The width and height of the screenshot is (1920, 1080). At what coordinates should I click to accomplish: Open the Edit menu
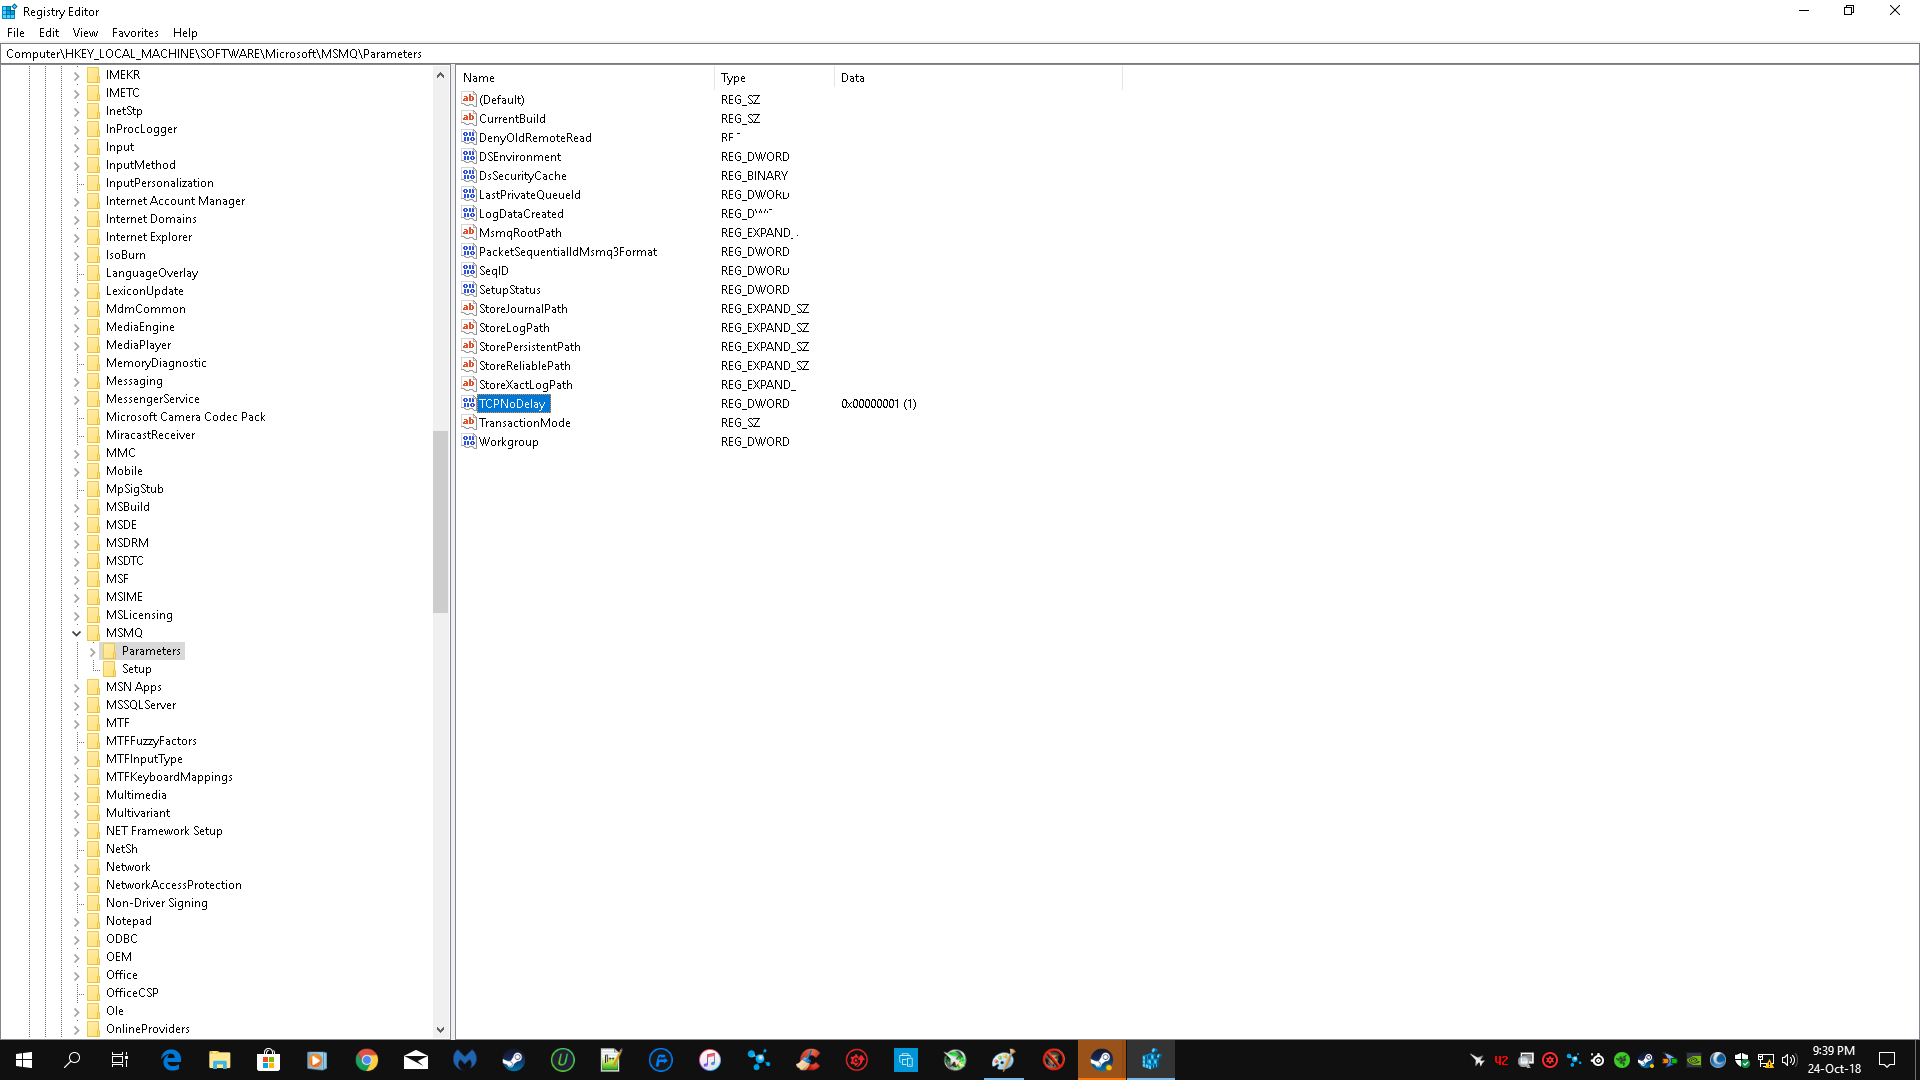click(x=49, y=33)
